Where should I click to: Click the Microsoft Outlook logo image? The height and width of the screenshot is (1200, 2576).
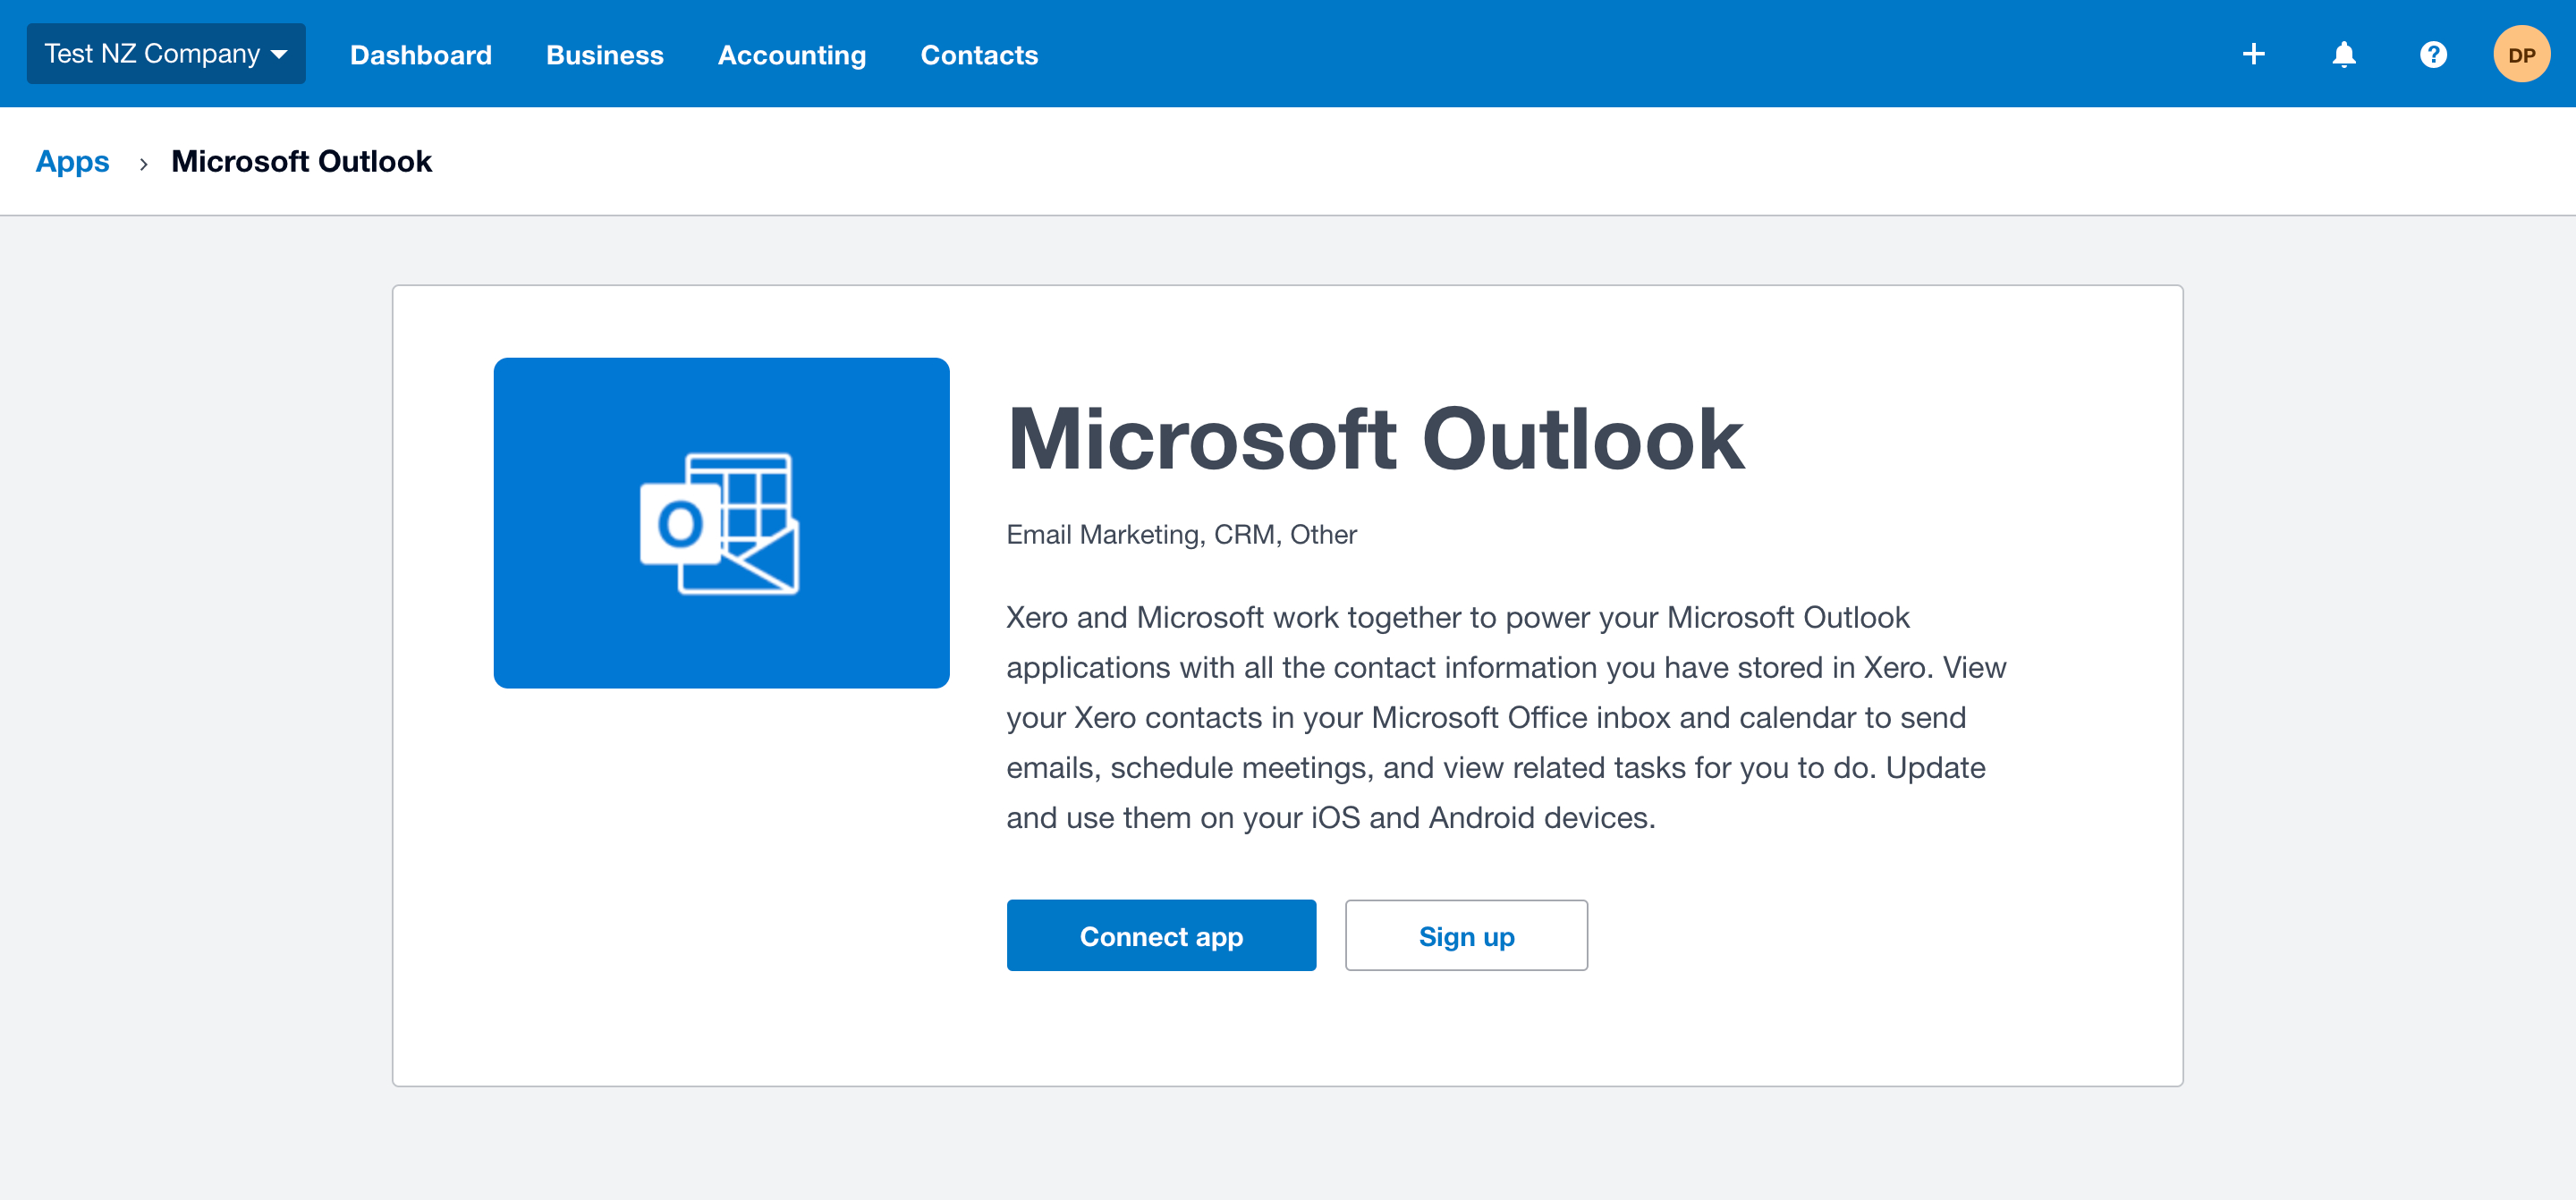(721, 522)
